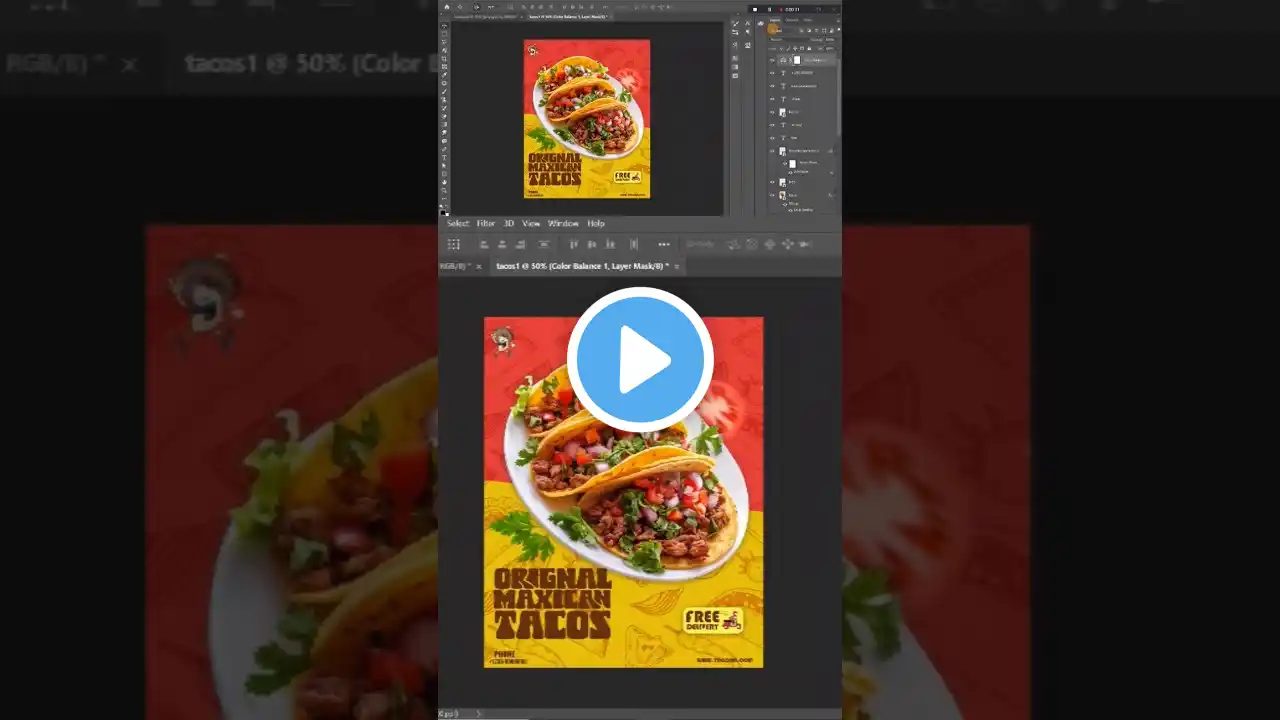Close the document tab ending in RGB/8
Image resolution: width=1280 pixels, height=720 pixels.
click(478, 266)
